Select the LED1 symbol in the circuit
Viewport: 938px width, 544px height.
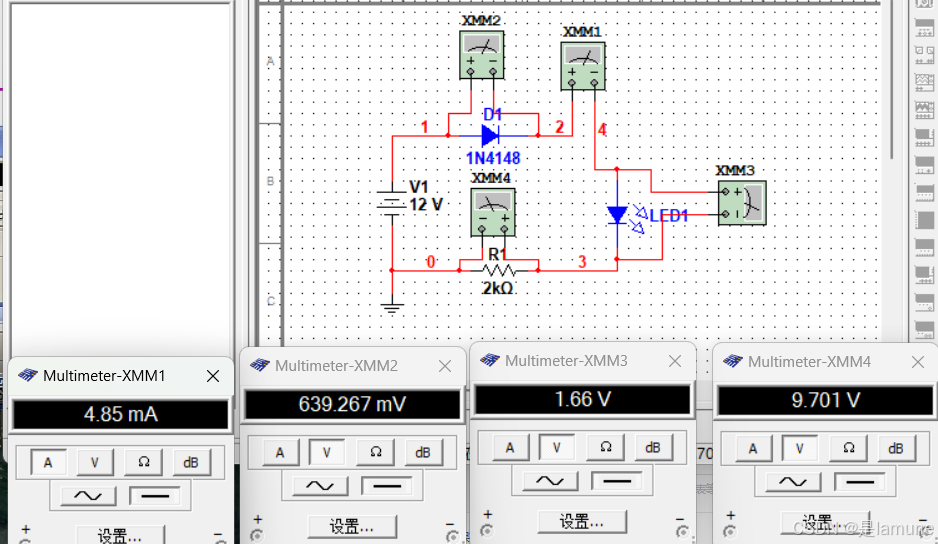tap(617, 215)
